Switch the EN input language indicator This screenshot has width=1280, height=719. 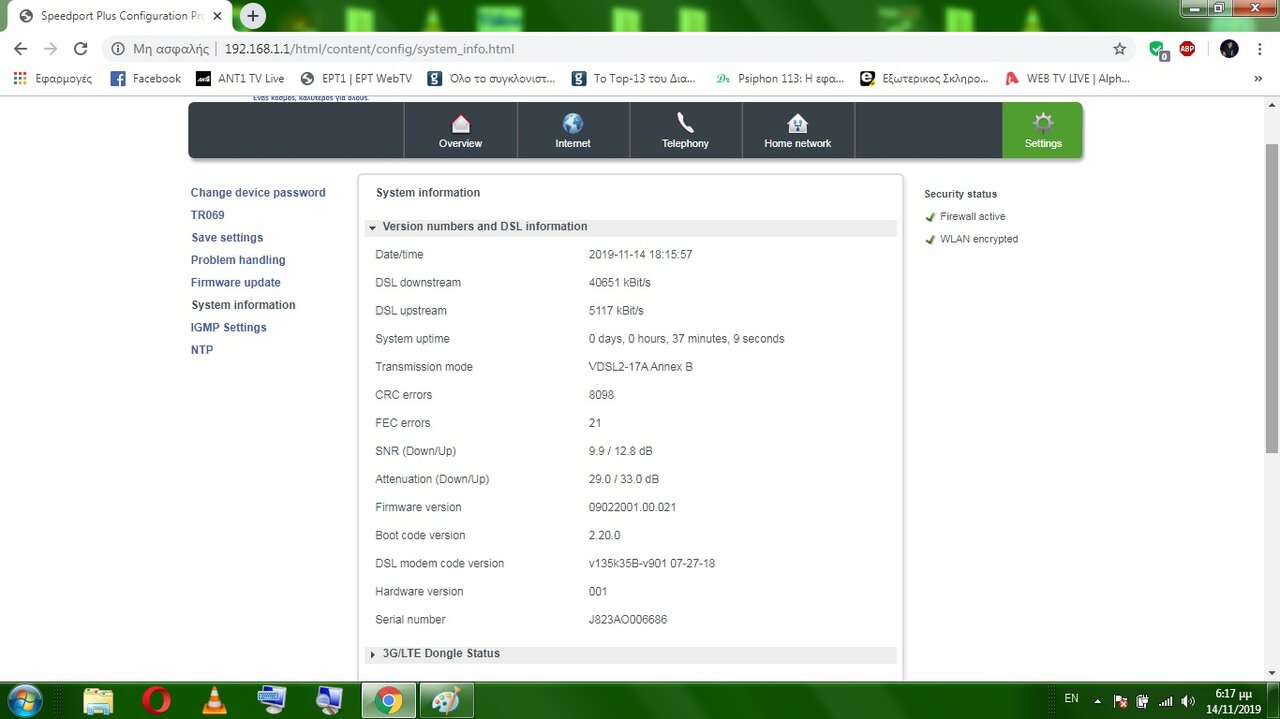(1071, 699)
